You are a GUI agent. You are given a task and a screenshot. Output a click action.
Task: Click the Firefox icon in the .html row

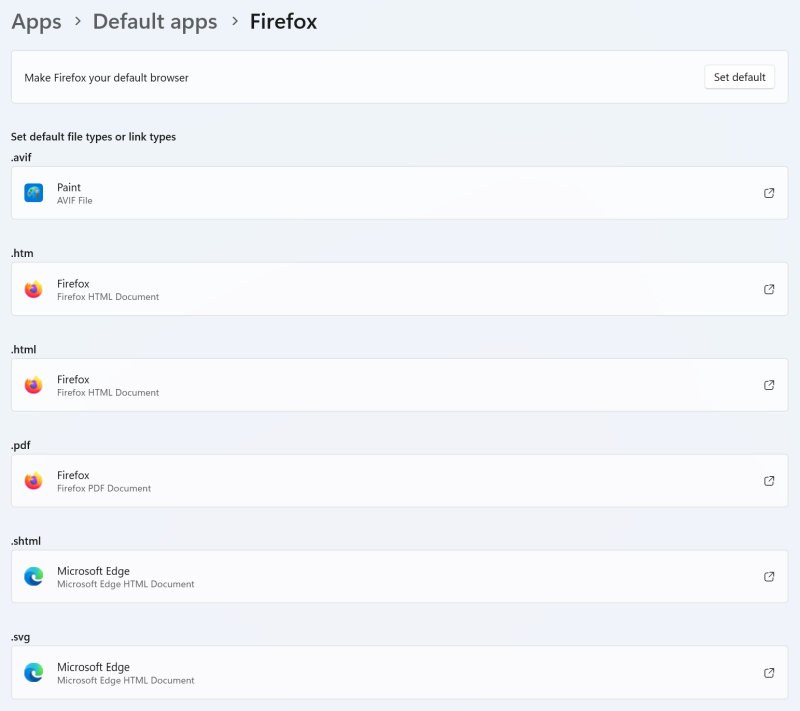pyautogui.click(x=33, y=385)
